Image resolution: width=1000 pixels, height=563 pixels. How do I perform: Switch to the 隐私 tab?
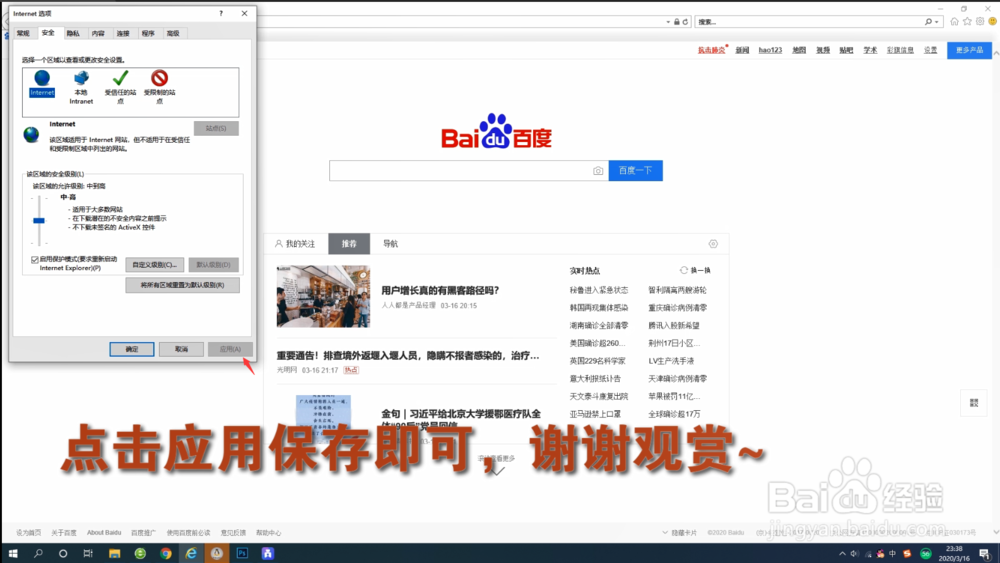coord(73,33)
